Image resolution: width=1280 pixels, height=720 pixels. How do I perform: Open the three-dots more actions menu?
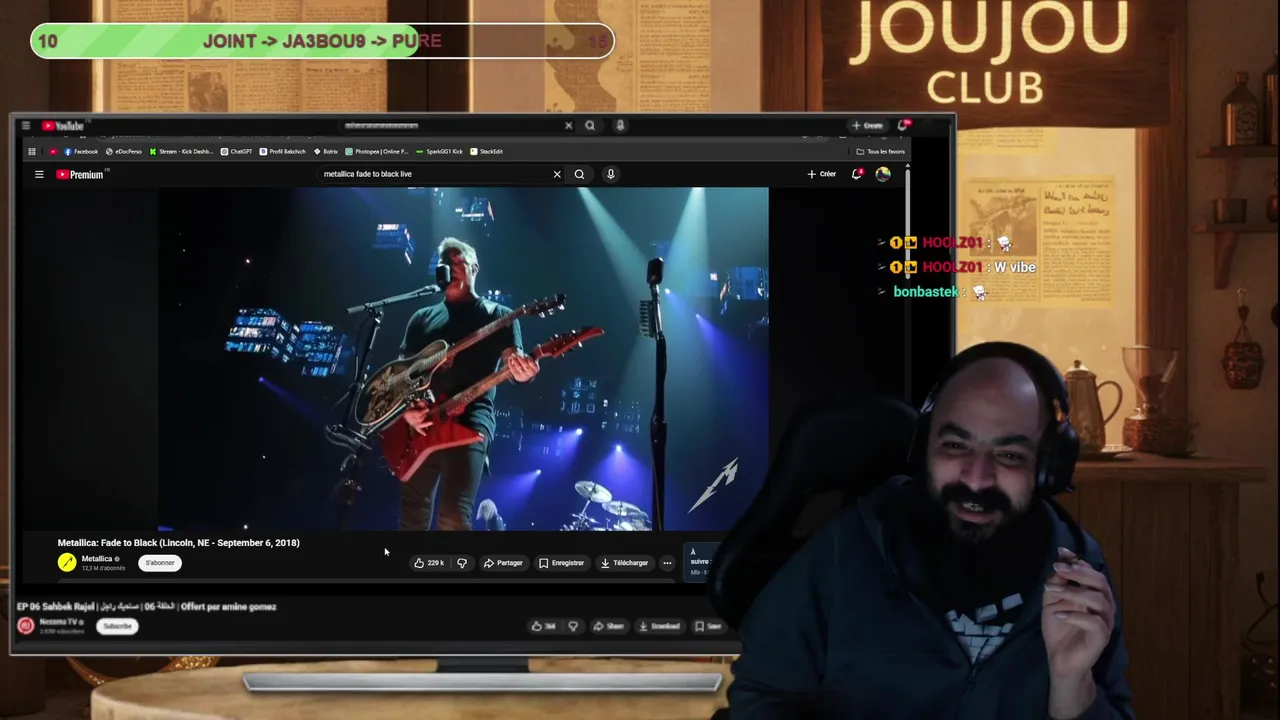pyautogui.click(x=667, y=563)
